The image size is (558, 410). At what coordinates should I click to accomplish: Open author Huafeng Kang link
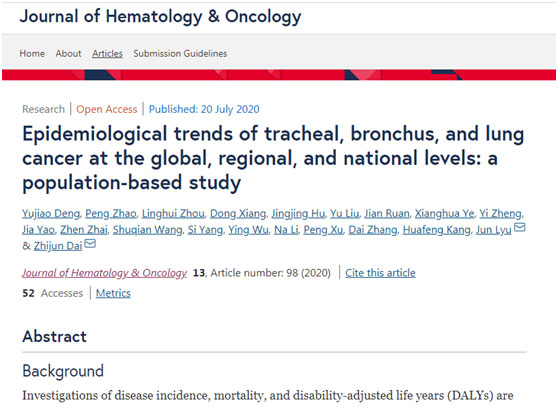point(436,230)
